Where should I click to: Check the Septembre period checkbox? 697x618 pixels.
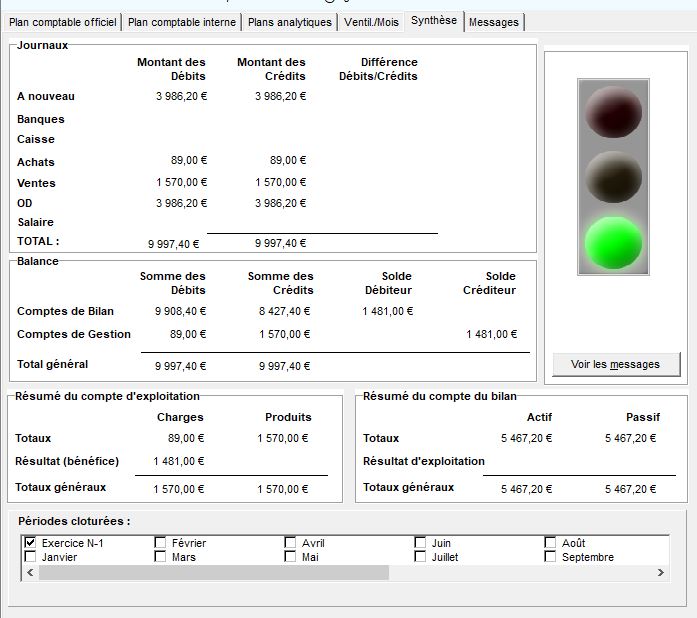[551, 557]
